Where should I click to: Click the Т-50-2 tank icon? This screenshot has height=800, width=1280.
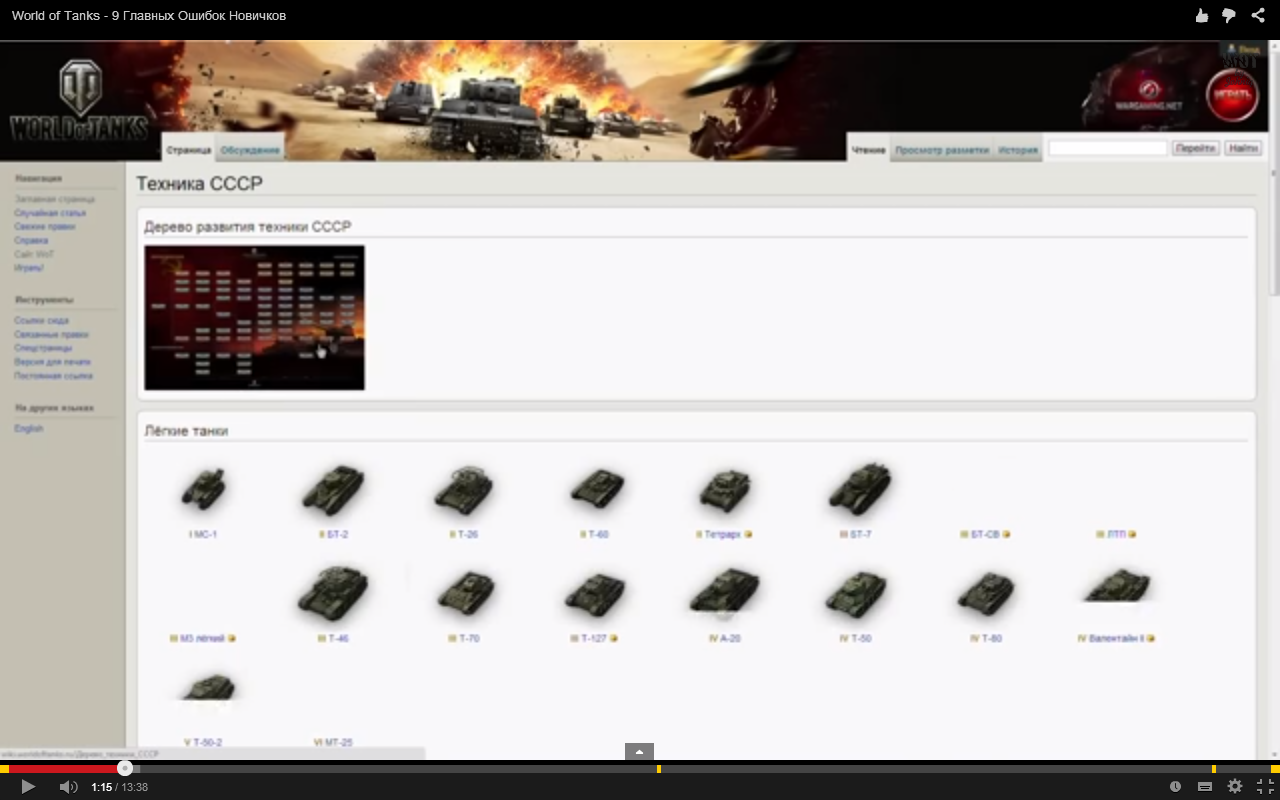[x=208, y=688]
